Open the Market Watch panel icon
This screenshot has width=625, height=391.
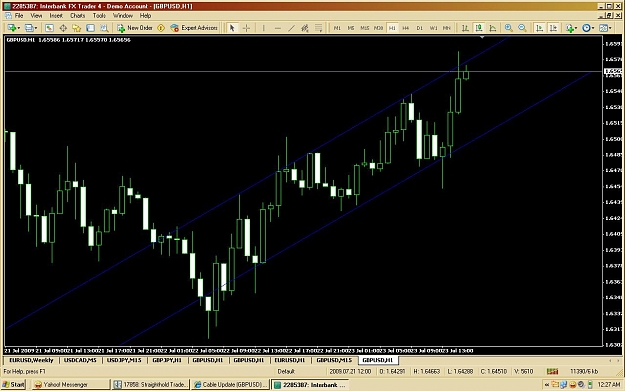pos(49,28)
